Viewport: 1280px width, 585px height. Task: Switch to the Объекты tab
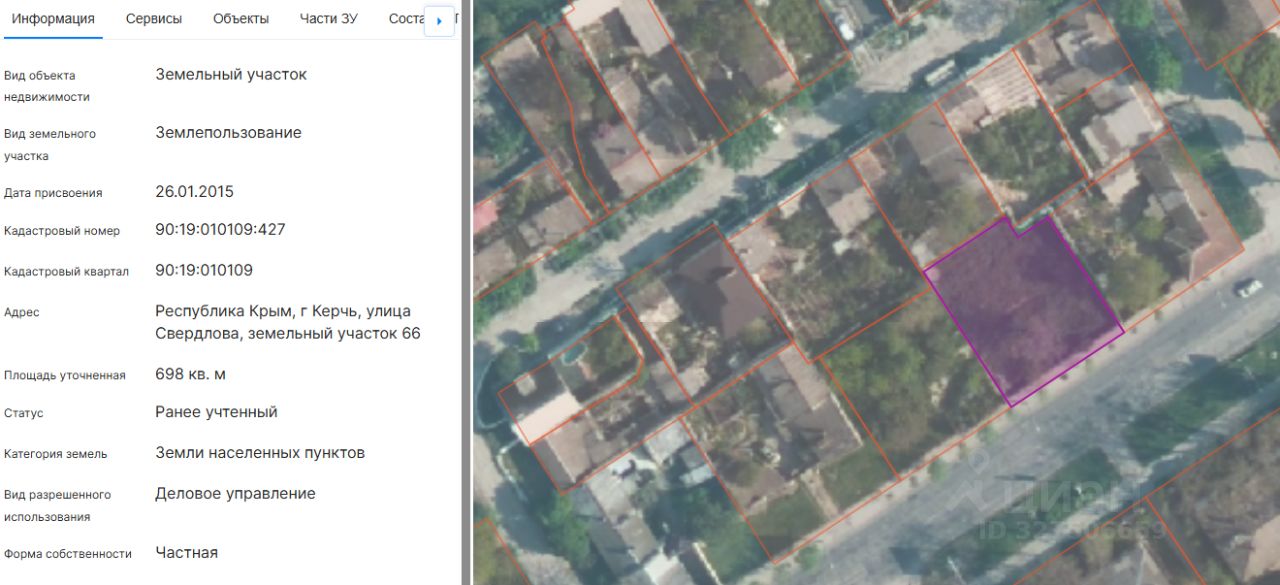click(x=241, y=19)
